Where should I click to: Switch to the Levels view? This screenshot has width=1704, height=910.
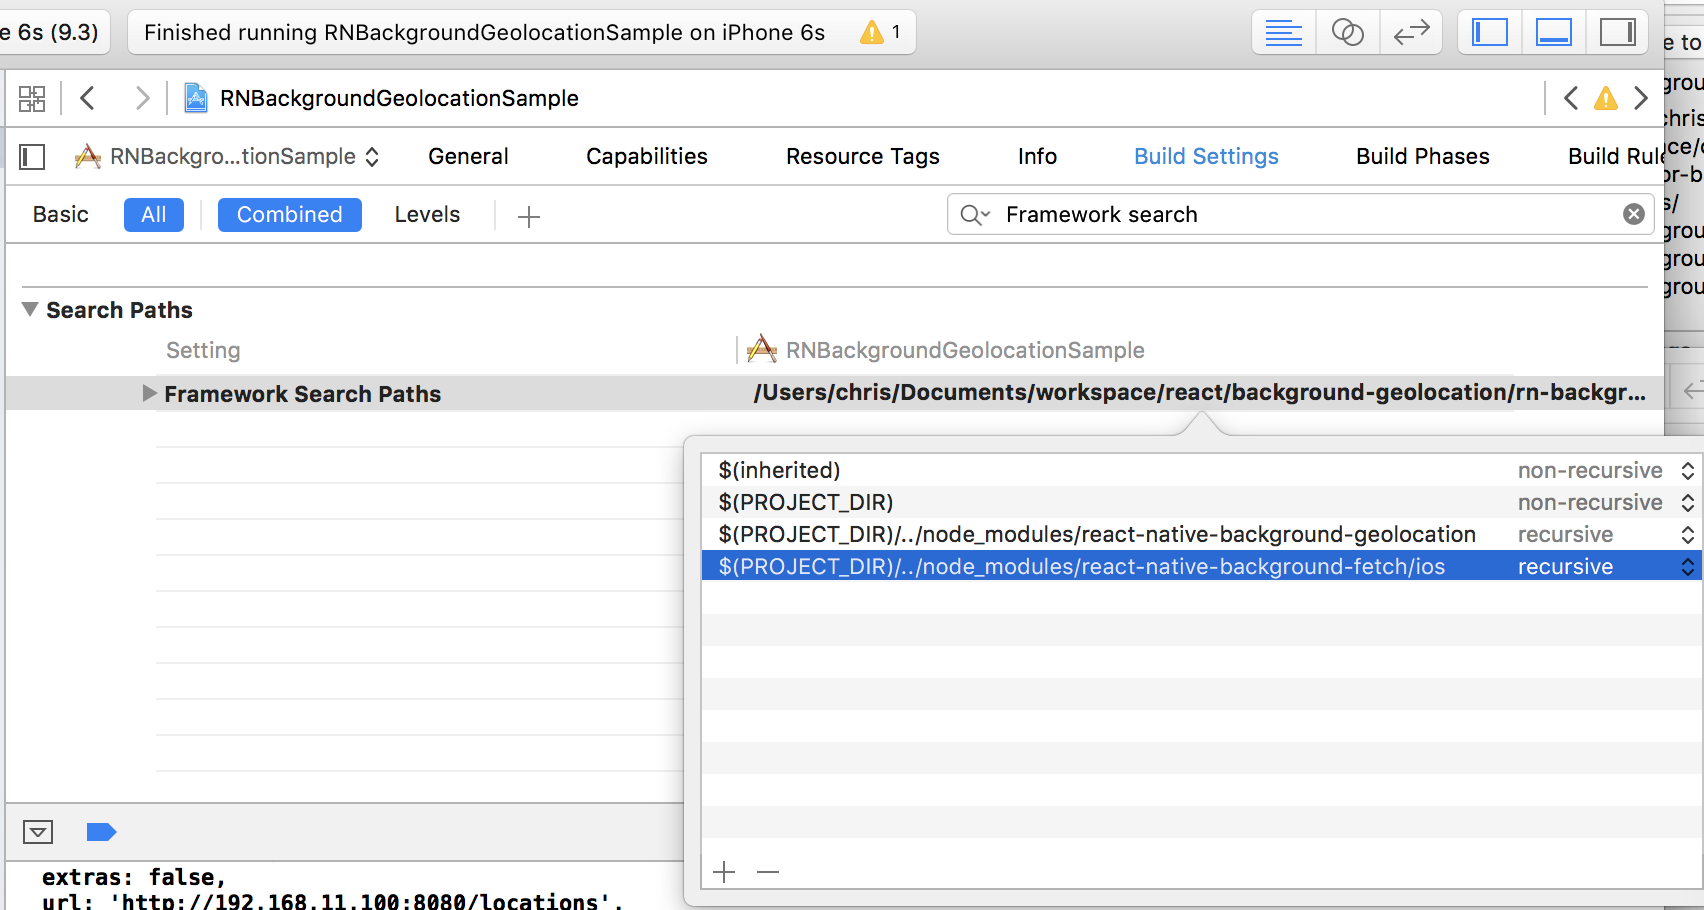pos(427,215)
